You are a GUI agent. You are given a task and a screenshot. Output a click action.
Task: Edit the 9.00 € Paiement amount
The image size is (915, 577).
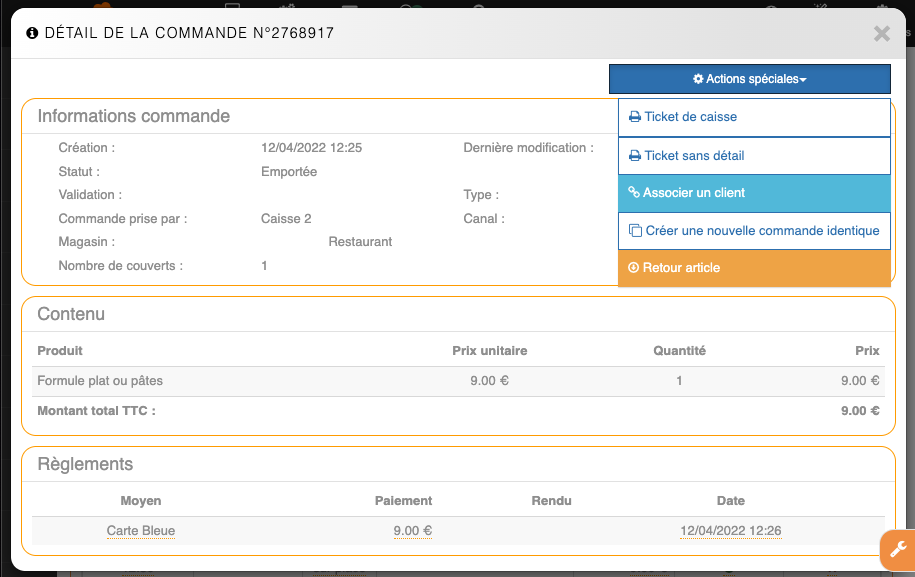(412, 531)
